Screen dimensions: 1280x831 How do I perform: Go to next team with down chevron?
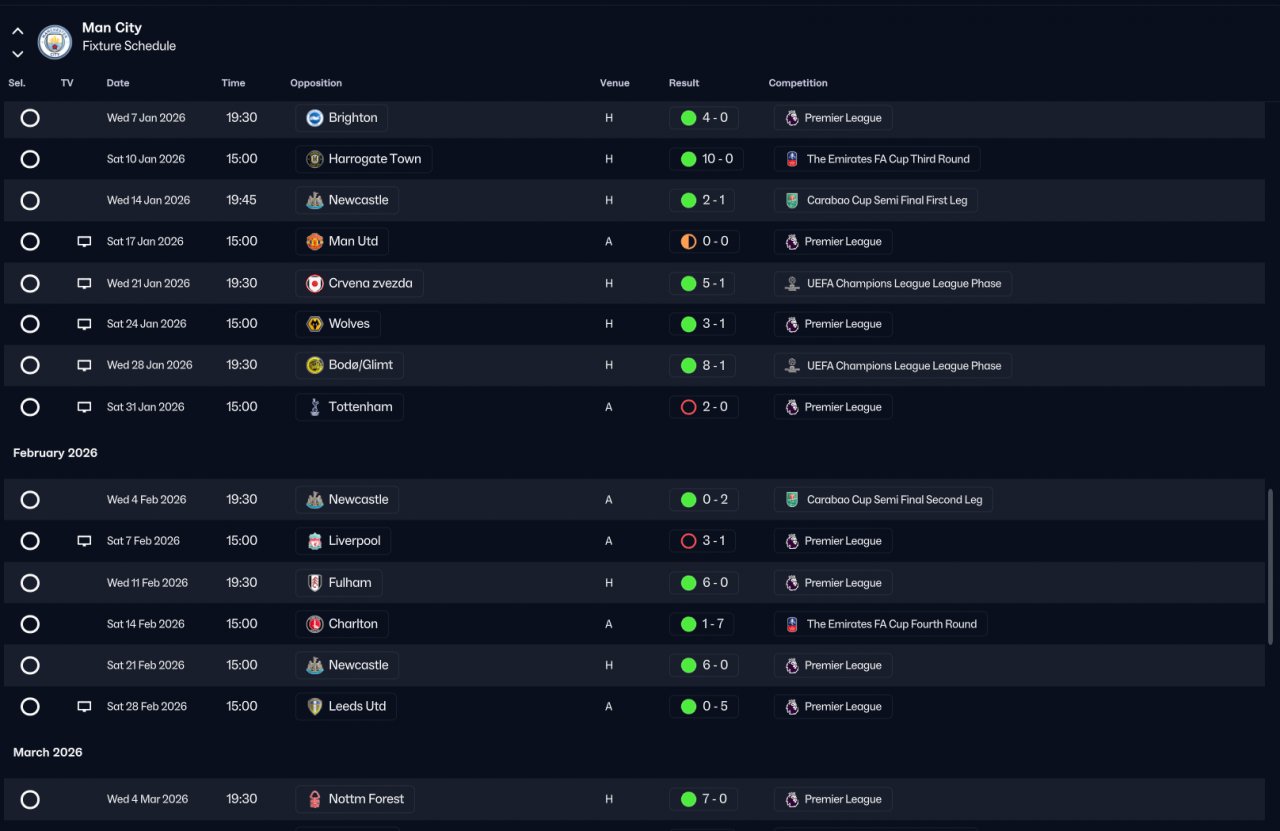point(18,54)
